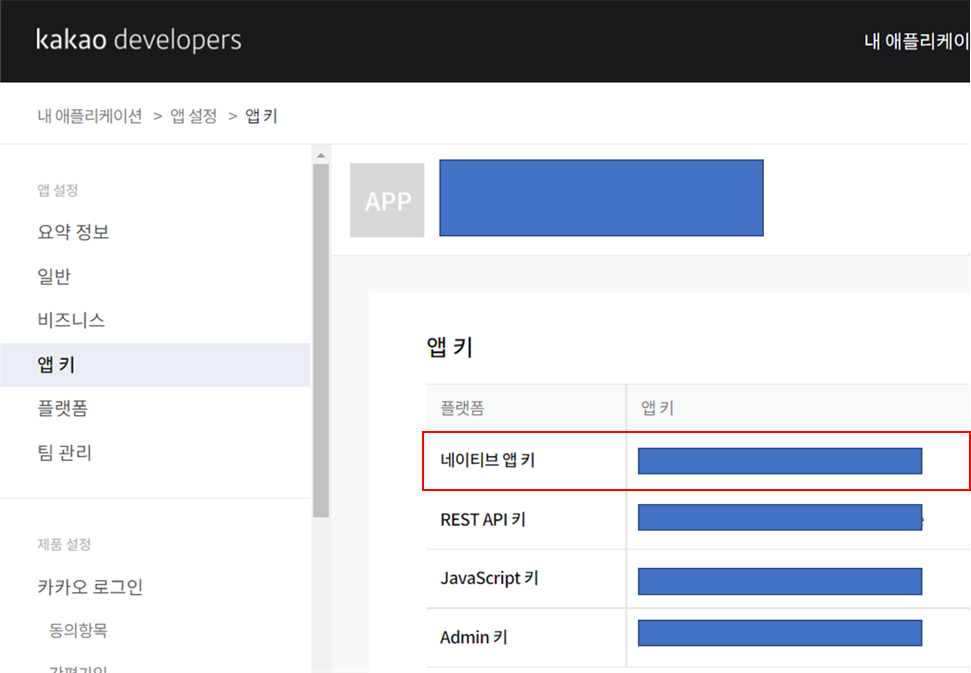Click the 네이티브 앱 키 row label
Screen dimensions: 971x673
click(x=487, y=460)
